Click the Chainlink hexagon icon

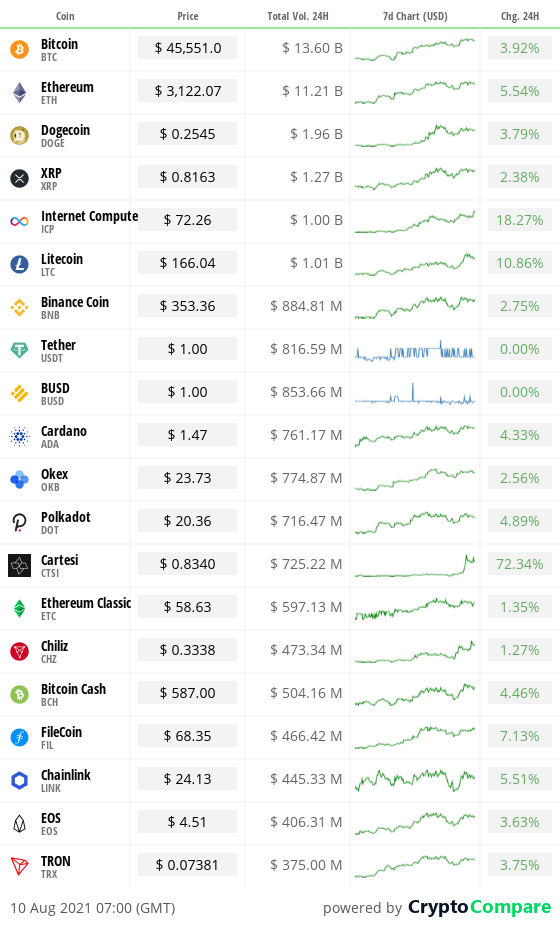click(20, 780)
